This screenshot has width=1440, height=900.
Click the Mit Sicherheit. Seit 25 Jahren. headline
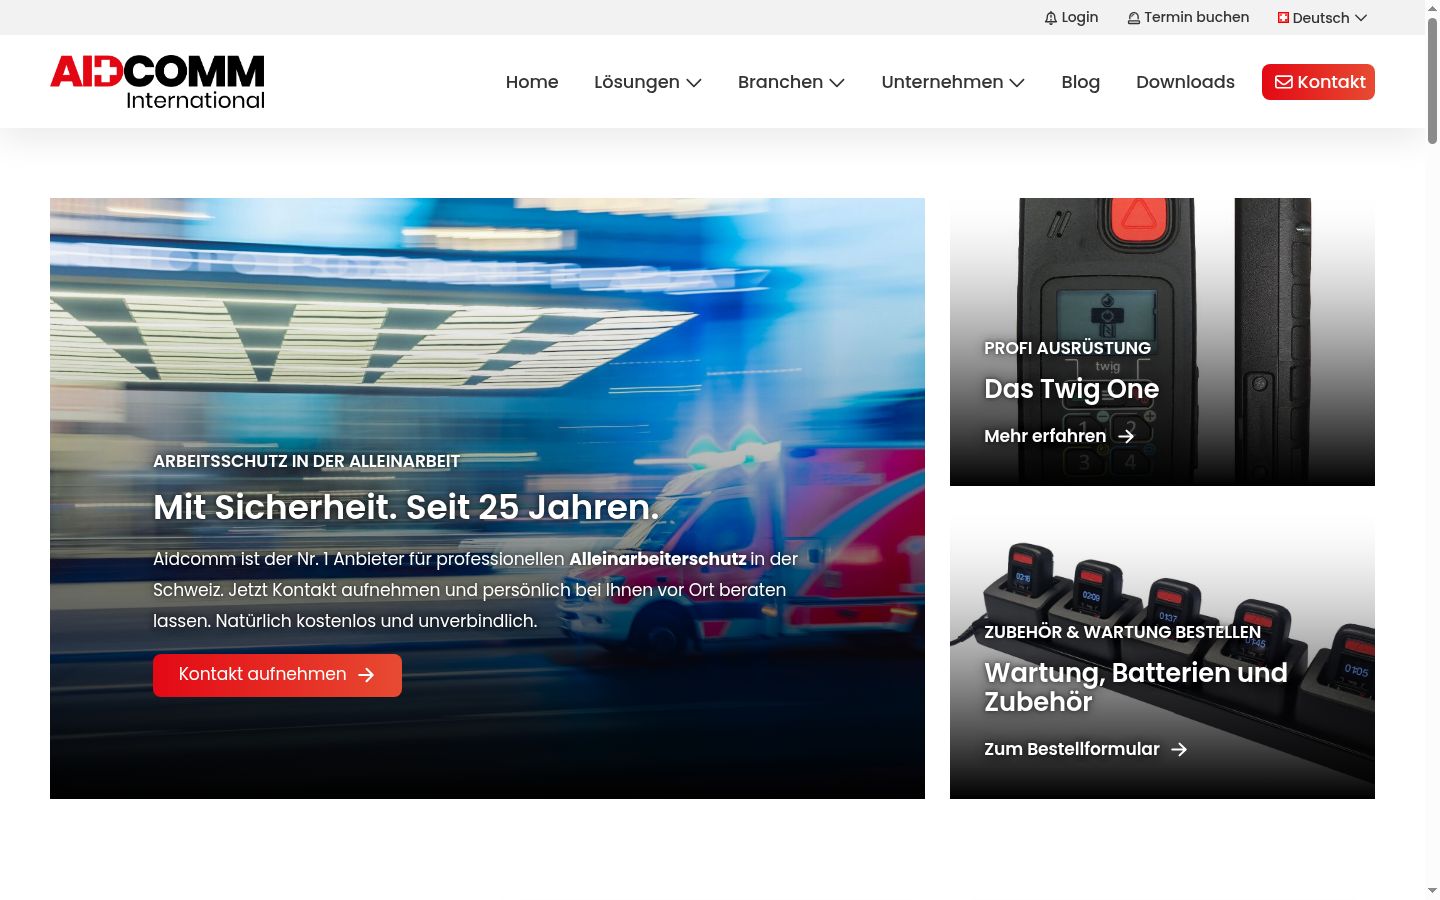point(406,507)
